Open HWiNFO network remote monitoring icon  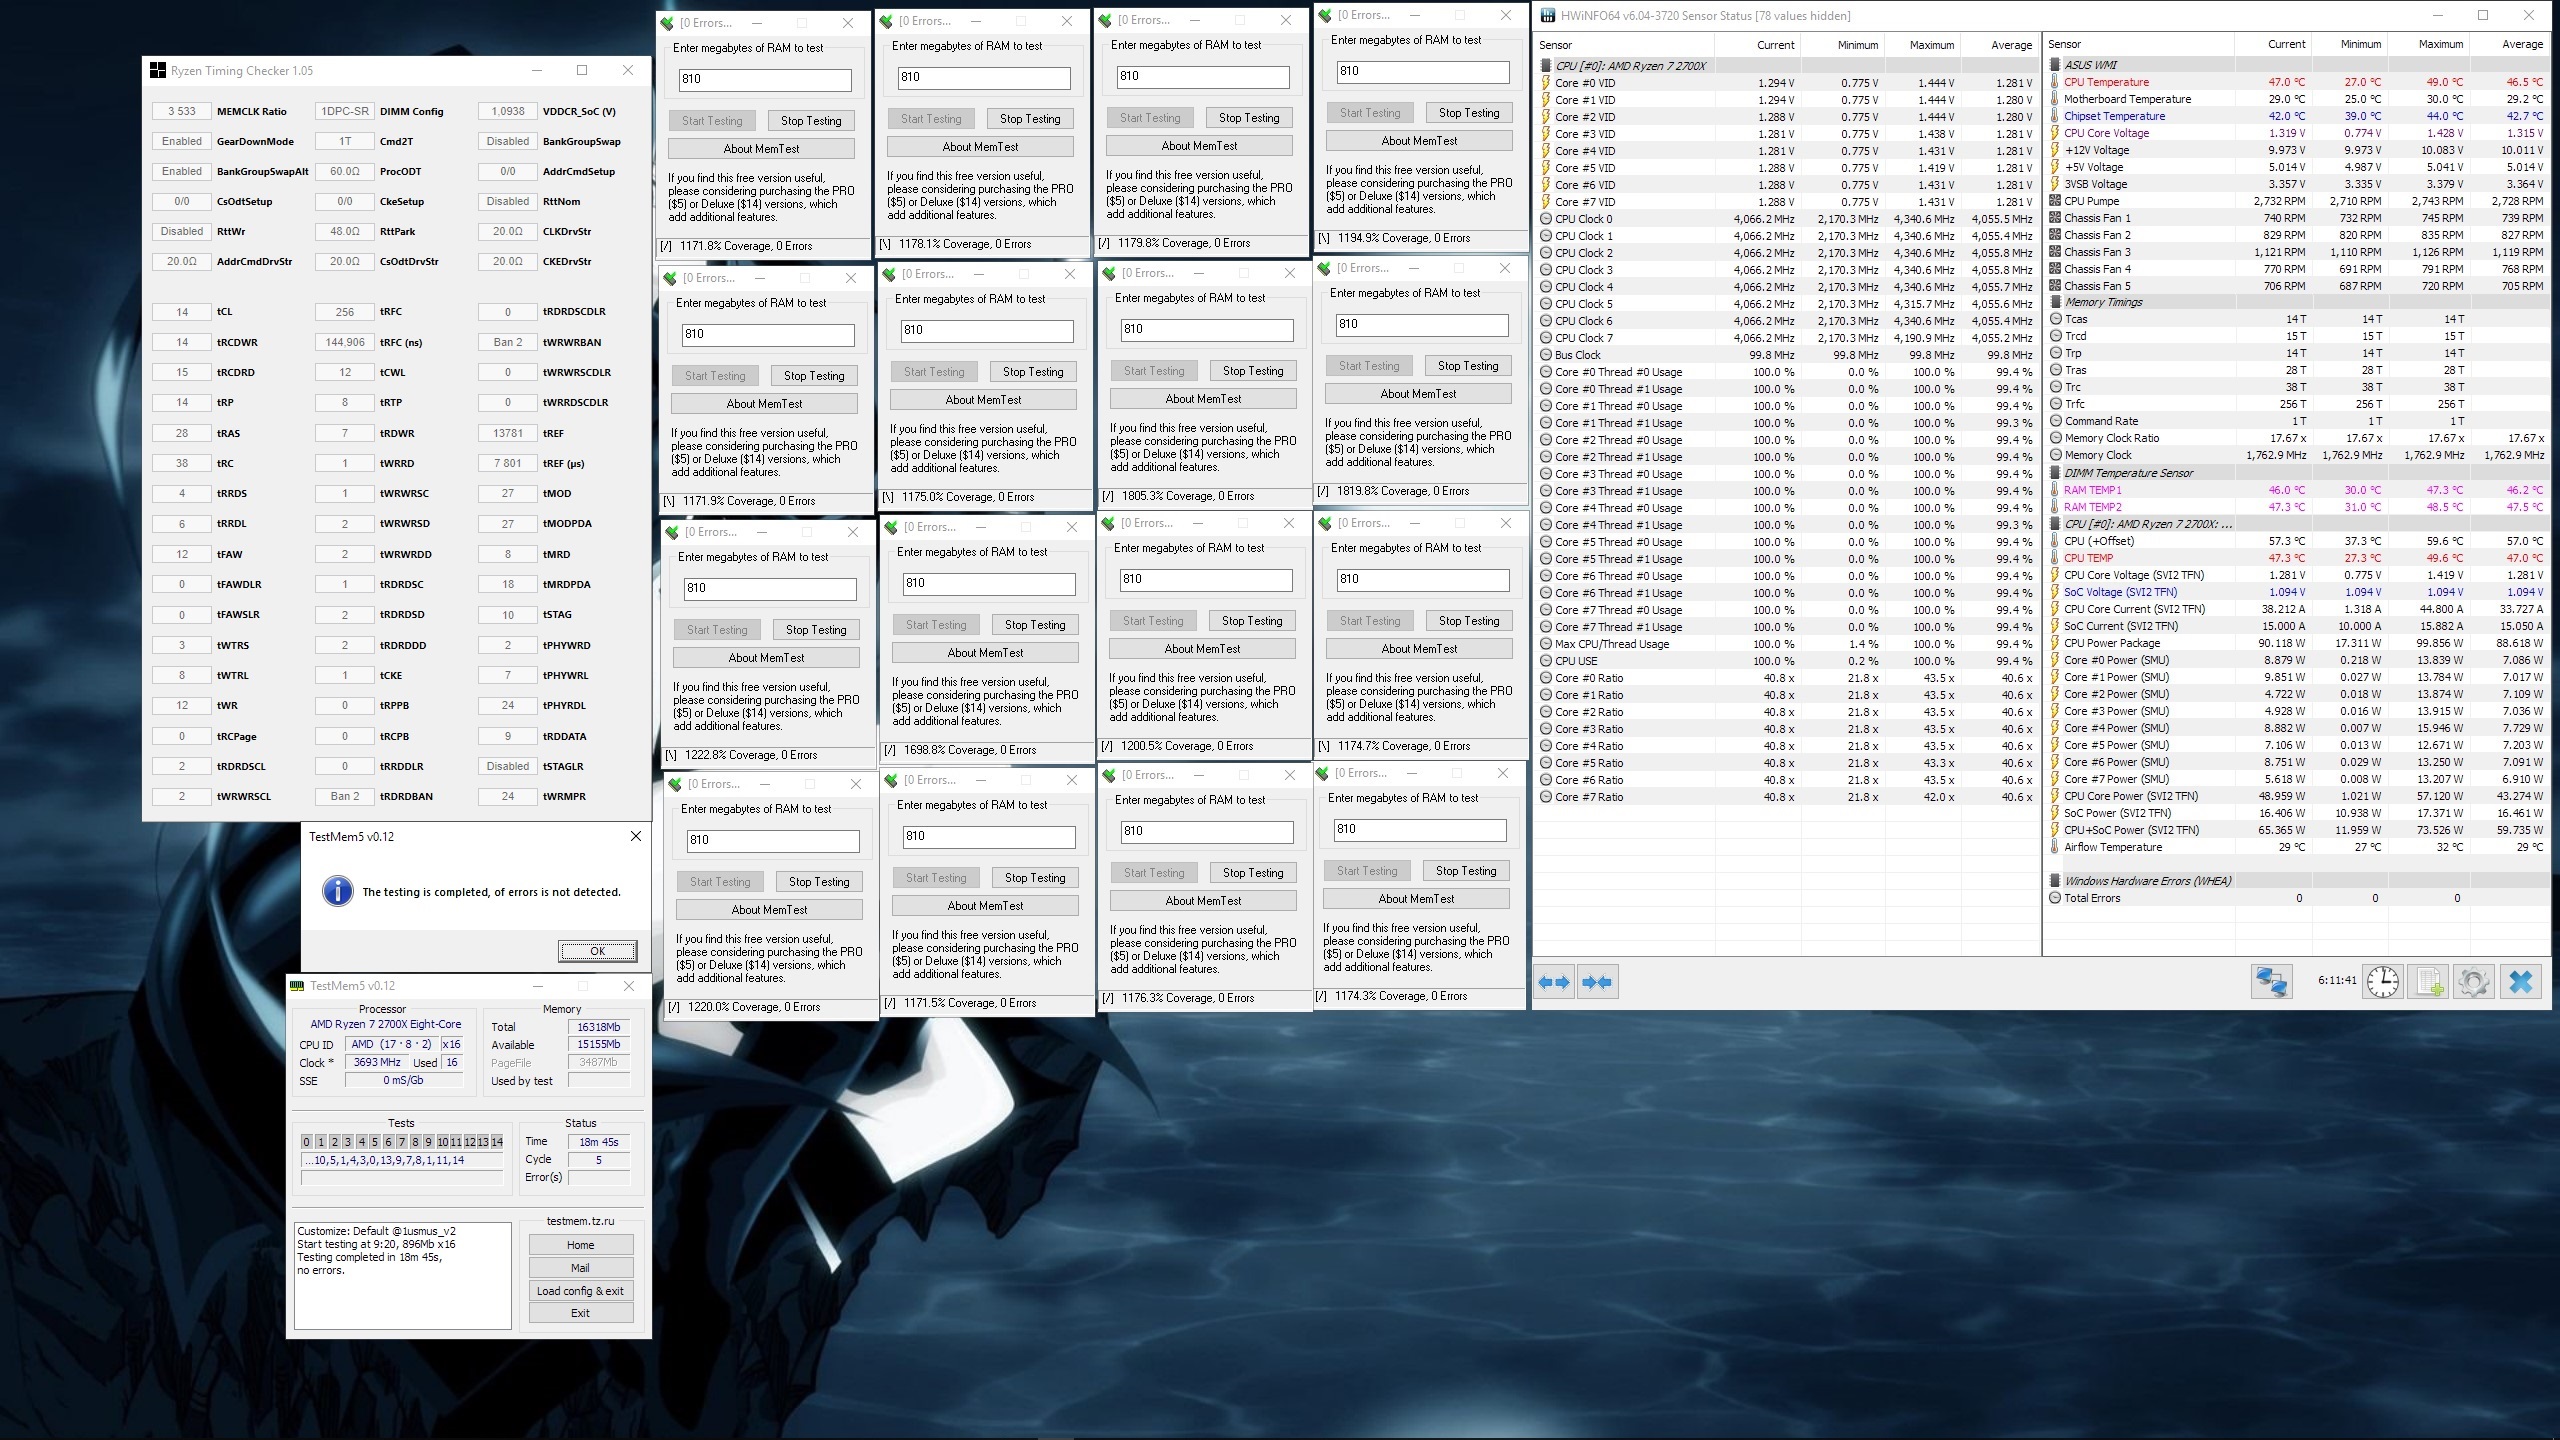tap(2271, 982)
